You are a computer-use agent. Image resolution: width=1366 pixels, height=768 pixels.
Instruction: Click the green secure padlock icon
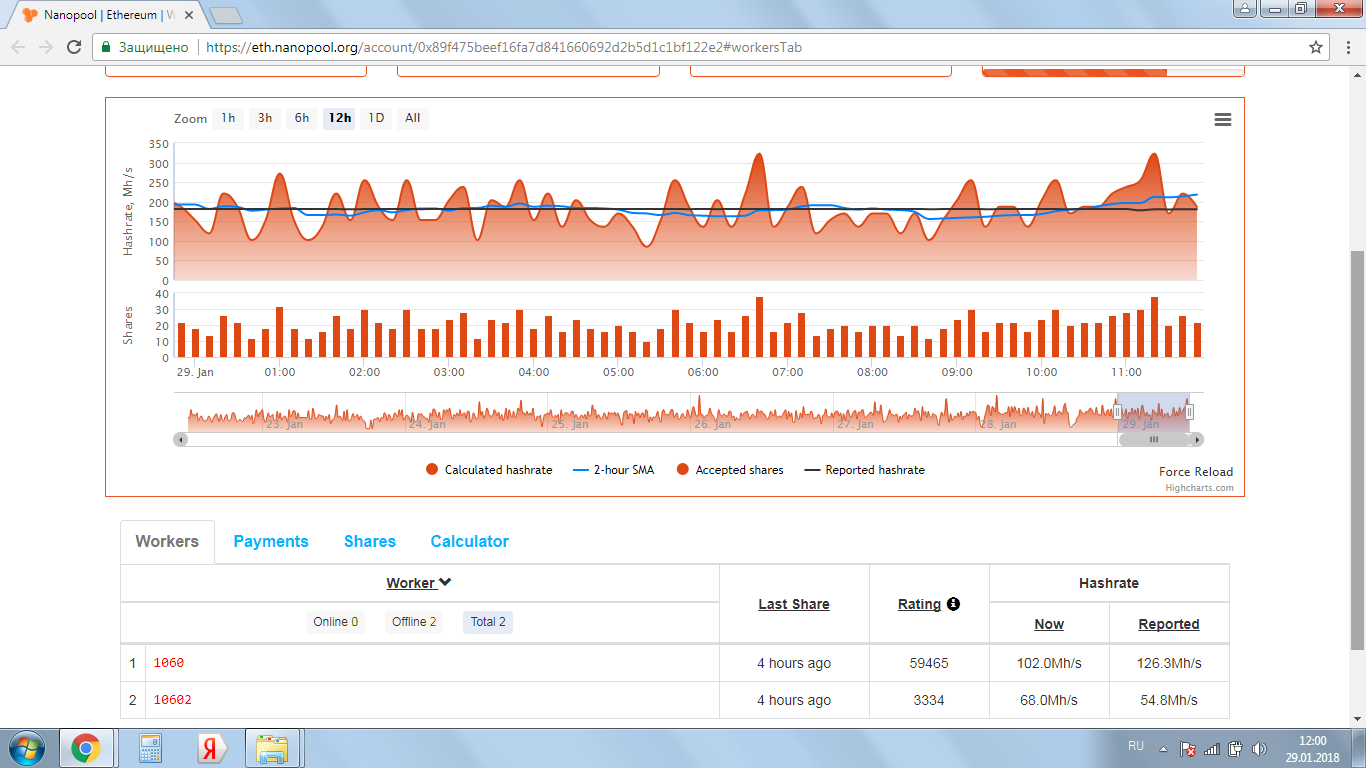pyautogui.click(x=105, y=47)
